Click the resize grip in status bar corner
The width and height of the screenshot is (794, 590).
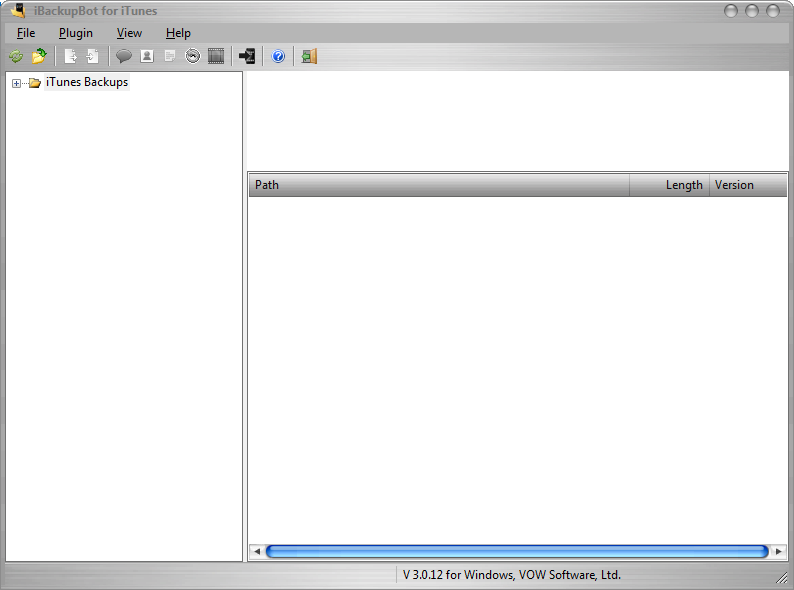tap(782, 578)
